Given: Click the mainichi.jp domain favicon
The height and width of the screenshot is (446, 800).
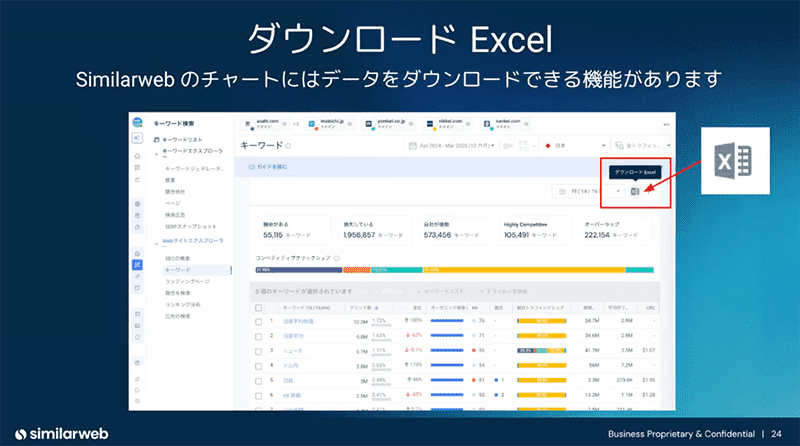Looking at the screenshot, I should click(x=311, y=124).
